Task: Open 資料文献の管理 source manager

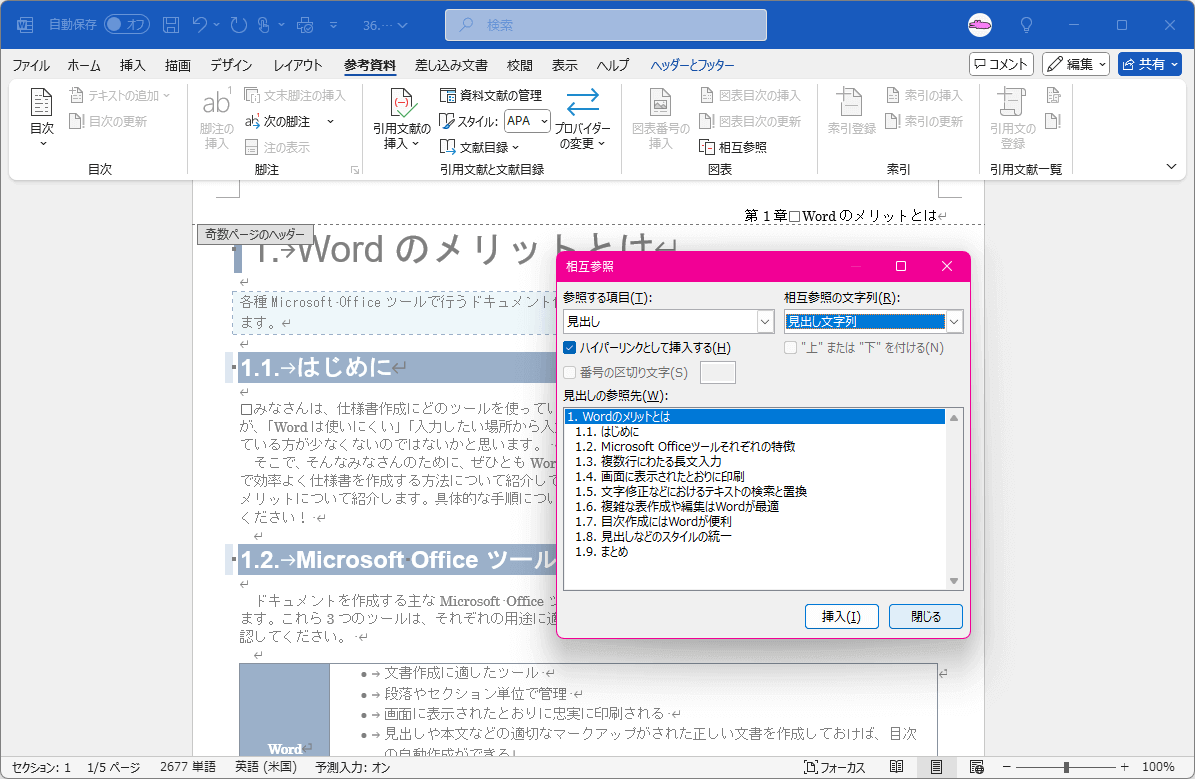Action: tap(491, 95)
